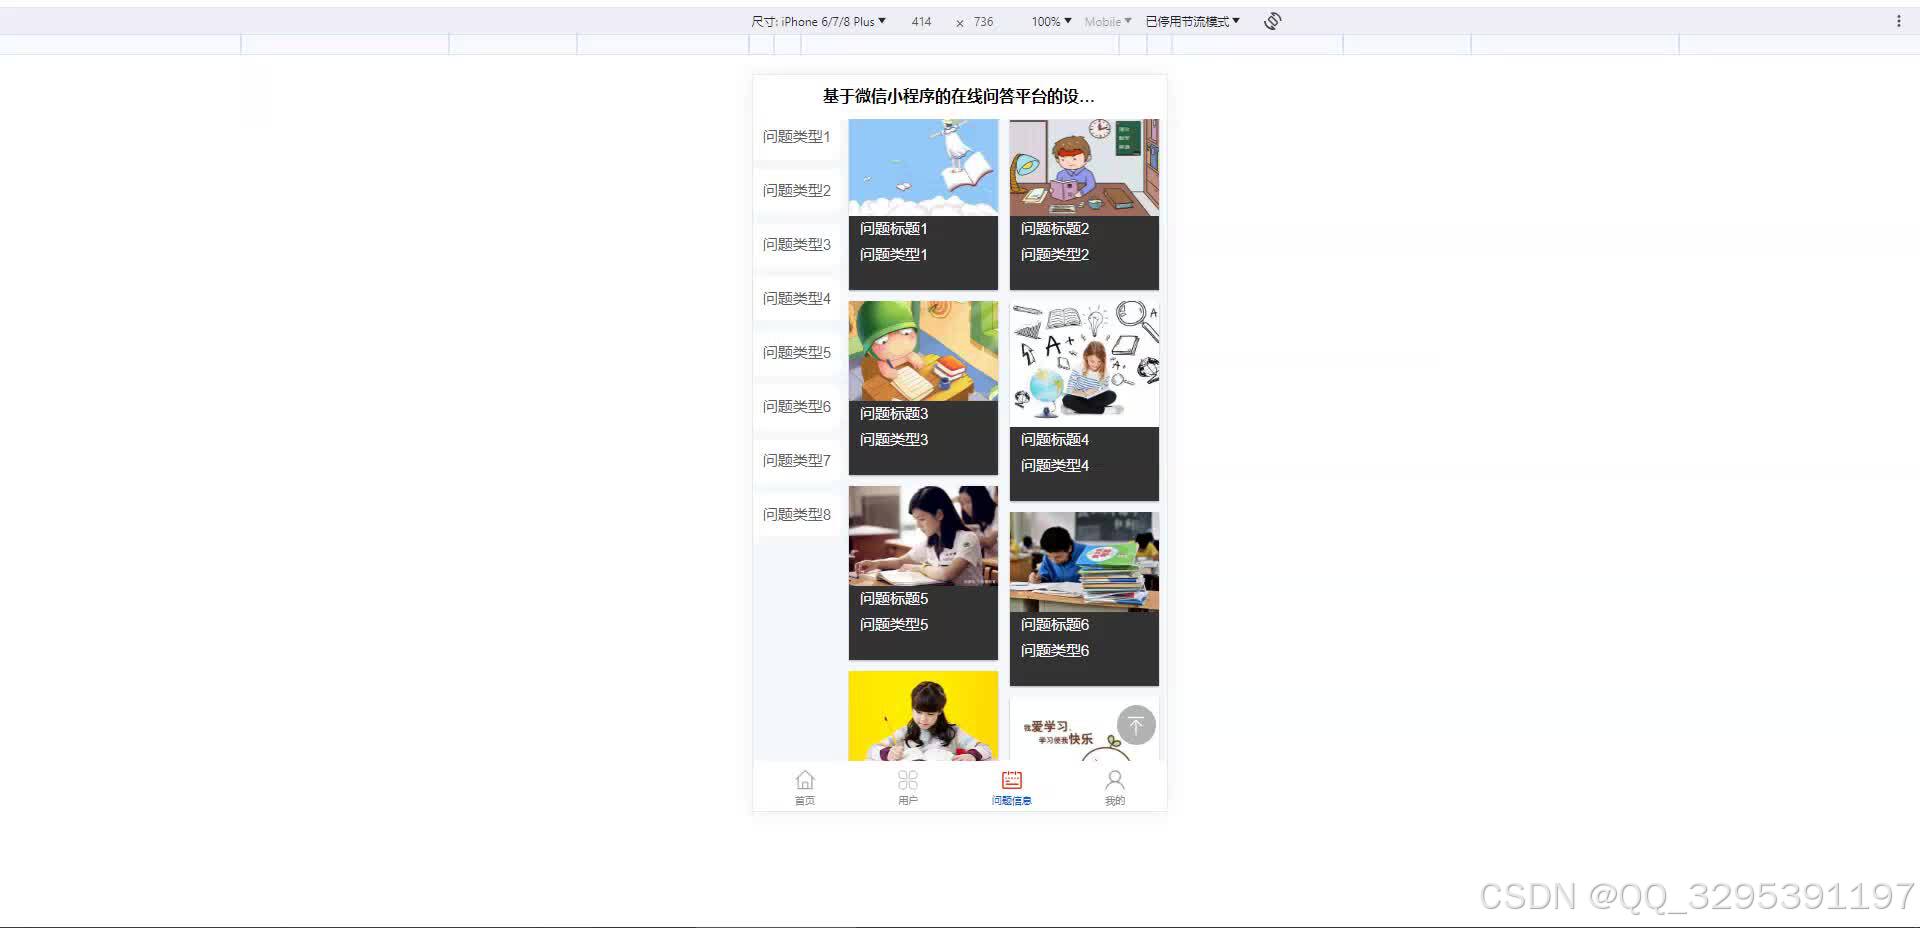
Task: Open the three-dot more options menu
Action: [x=1899, y=21]
